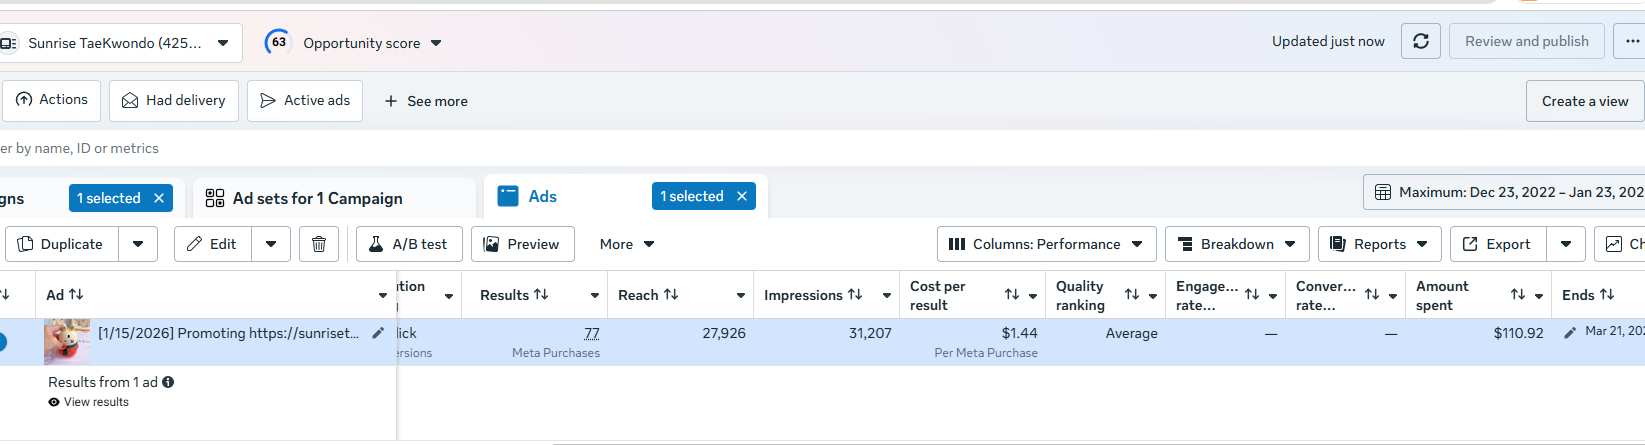The height and width of the screenshot is (445, 1645).
Task: Open the Breakdown dropdown
Action: click(1236, 244)
